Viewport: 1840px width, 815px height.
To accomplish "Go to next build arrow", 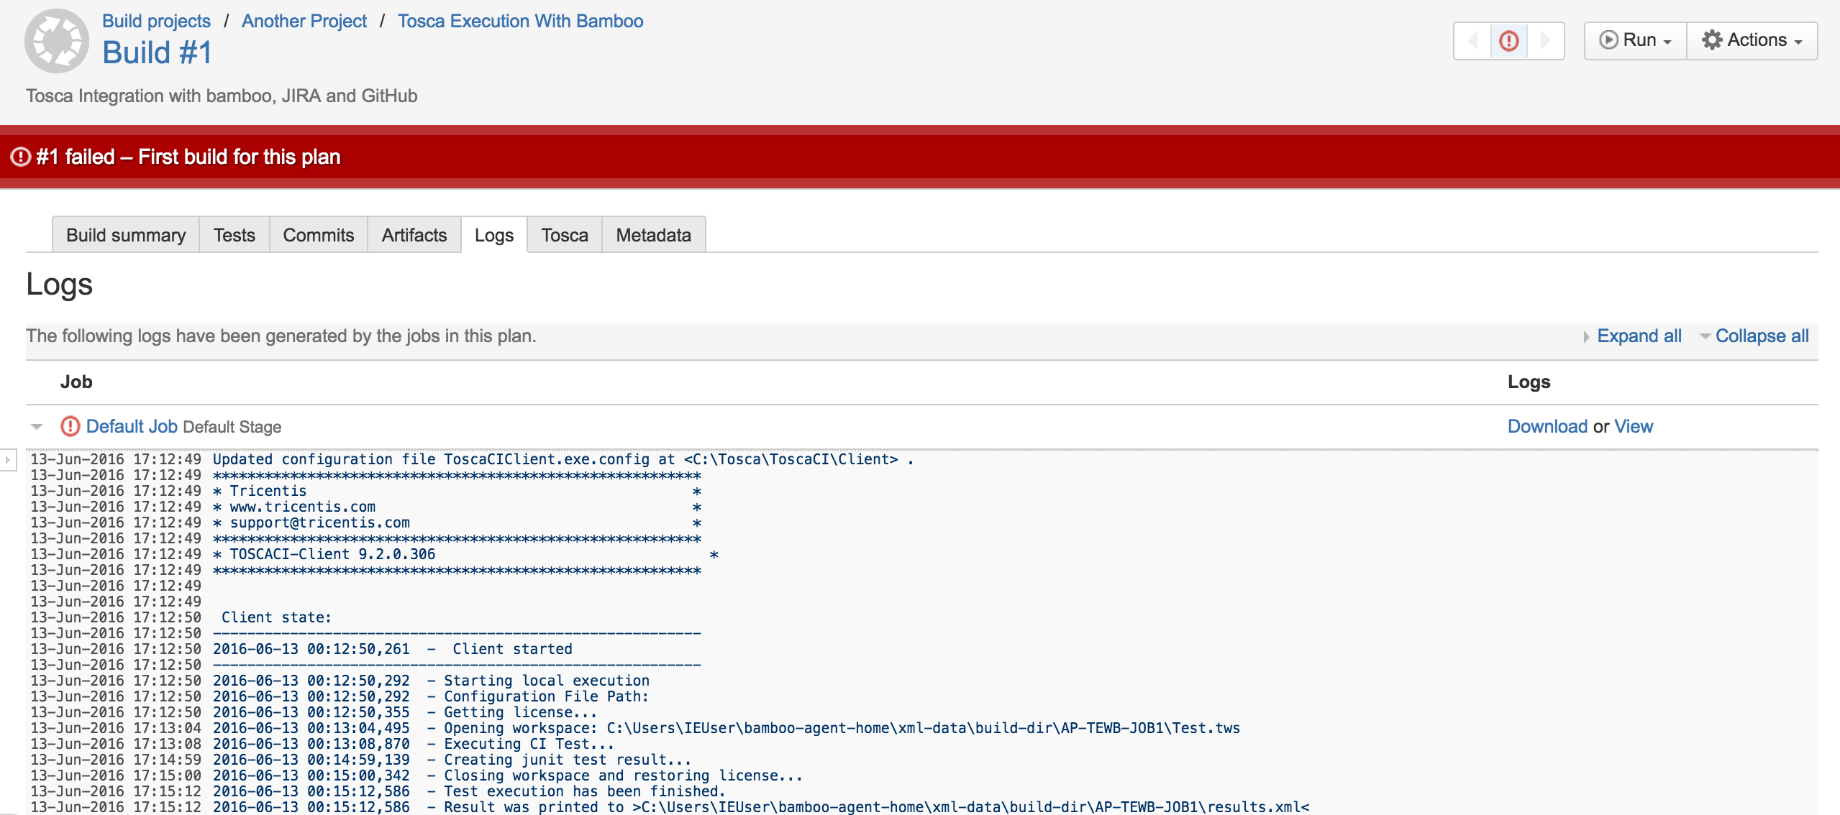I will click(1546, 41).
